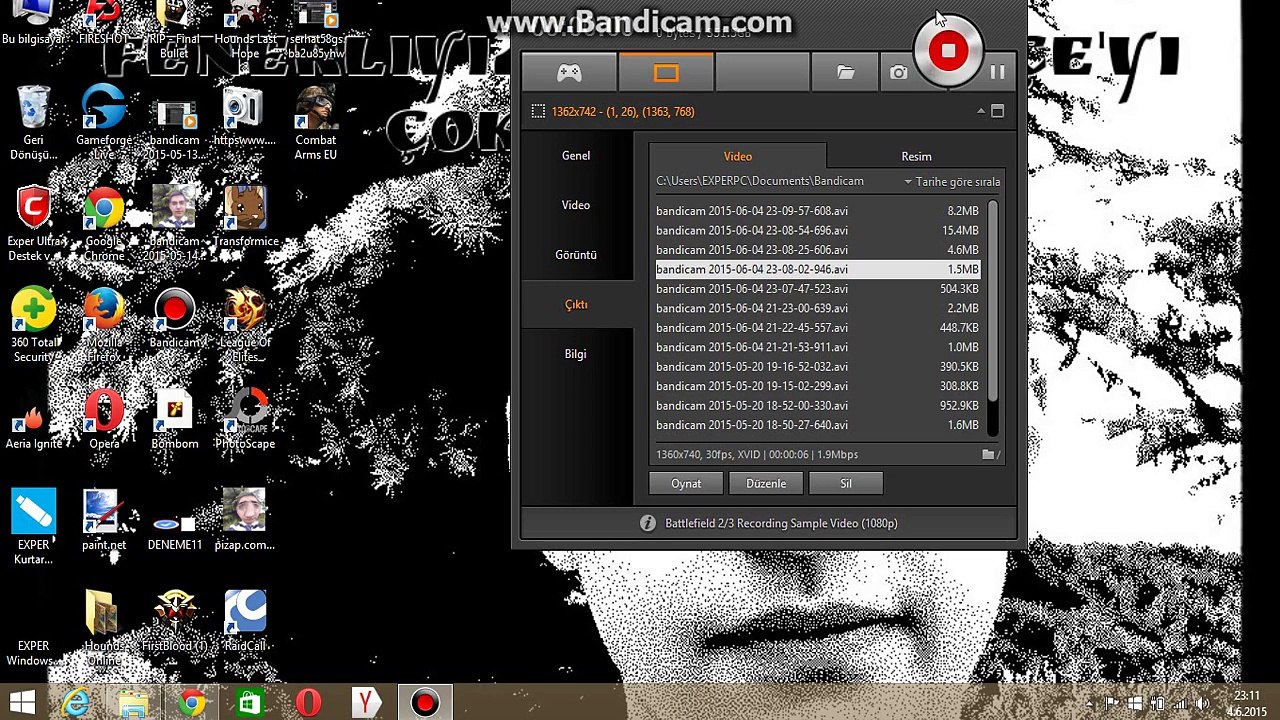Open Yandex browser from taskbar
Viewport: 1280px width, 720px height.
point(366,703)
